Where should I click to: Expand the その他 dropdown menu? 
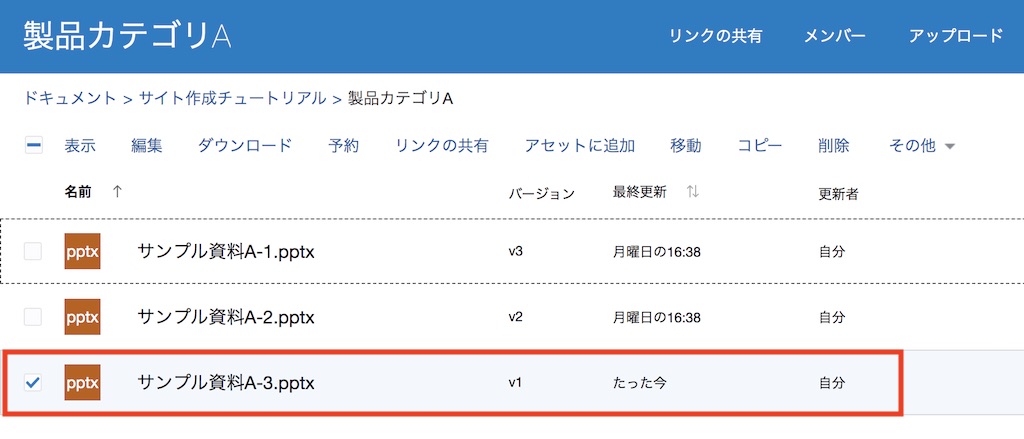coord(922,146)
